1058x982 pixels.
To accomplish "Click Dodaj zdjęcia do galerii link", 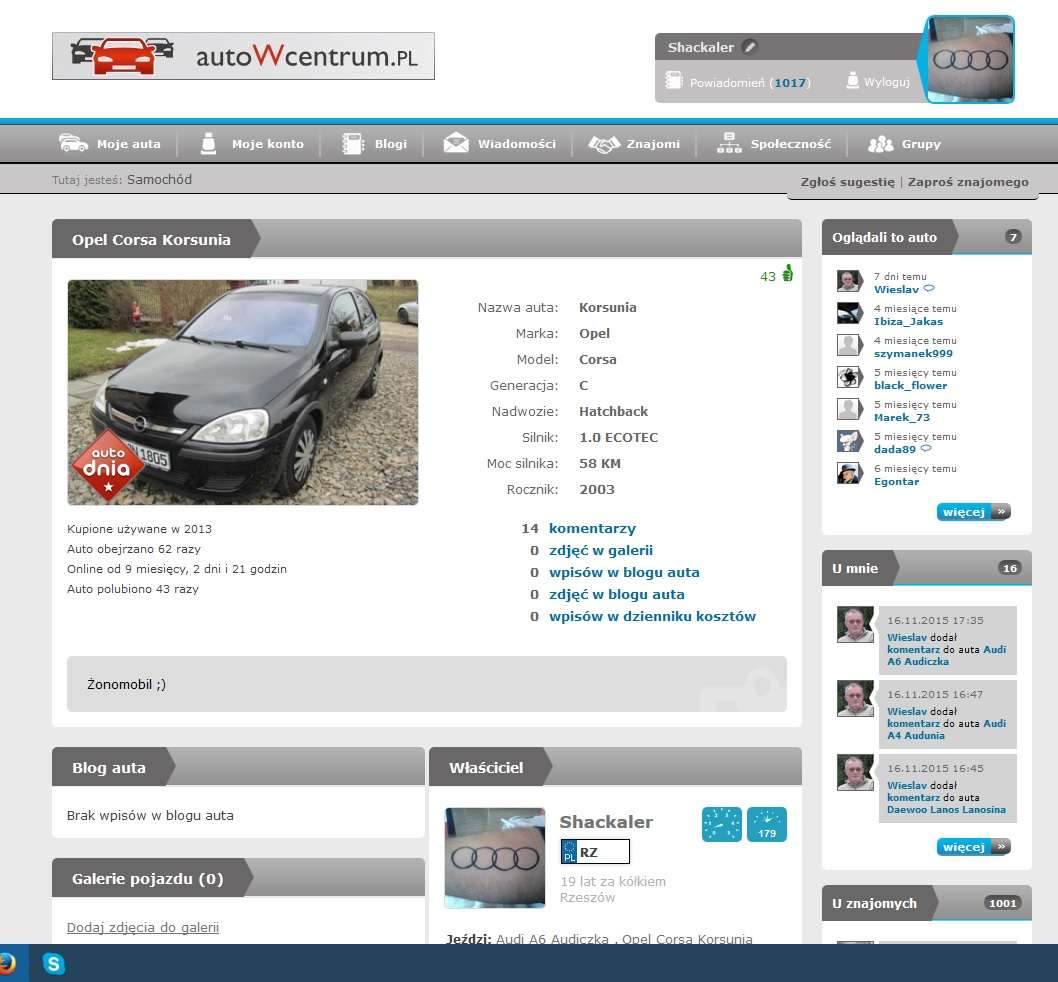I will 143,927.
